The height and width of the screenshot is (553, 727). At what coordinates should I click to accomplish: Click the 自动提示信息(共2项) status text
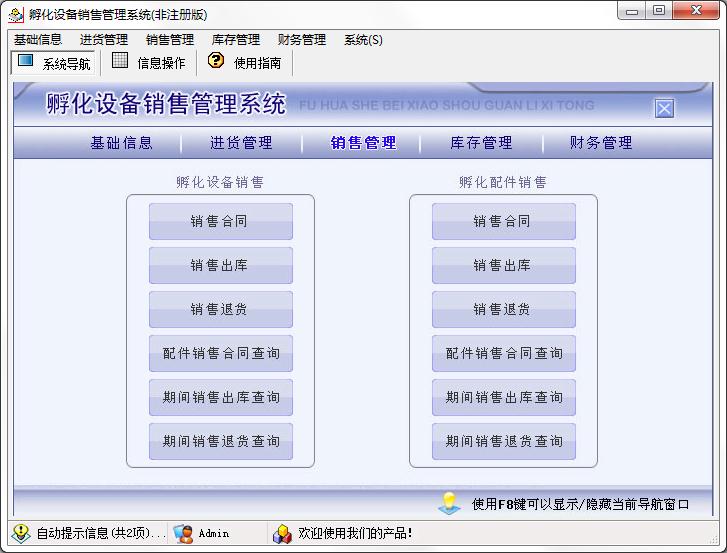coord(101,534)
